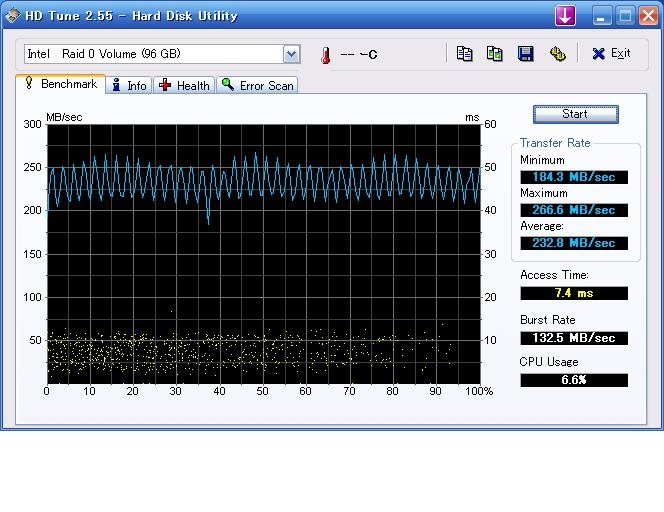Select the Minimum 184.3 MB/sec value
This screenshot has height=512, width=664.
tap(574, 177)
